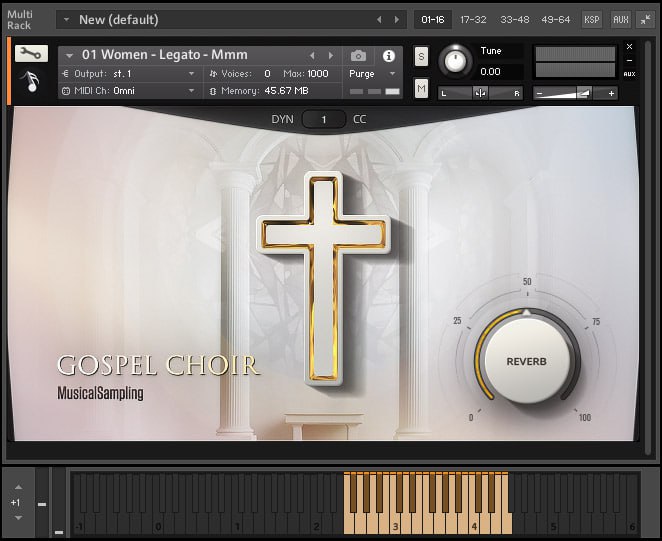Click the music note instrument icon
The width and height of the screenshot is (662, 541).
(x=31, y=82)
